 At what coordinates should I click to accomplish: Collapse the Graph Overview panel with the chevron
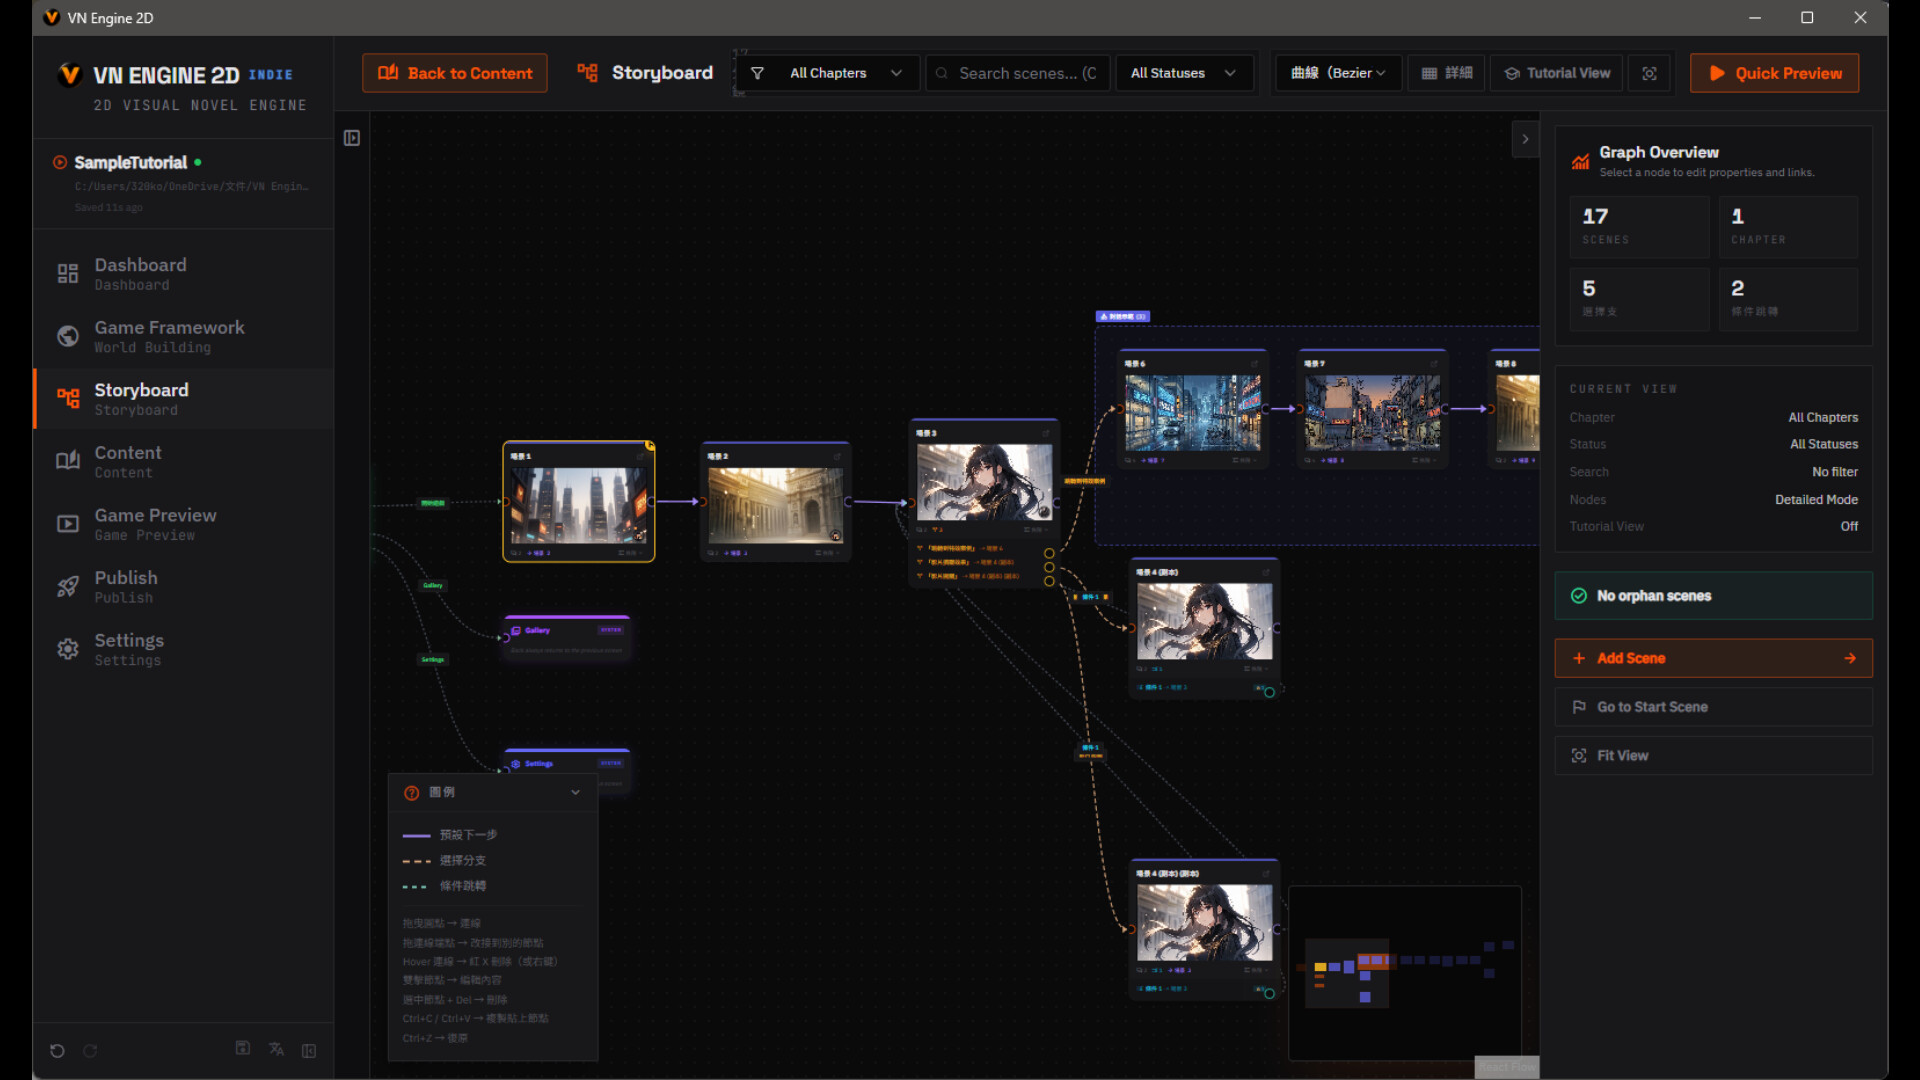1525,139
